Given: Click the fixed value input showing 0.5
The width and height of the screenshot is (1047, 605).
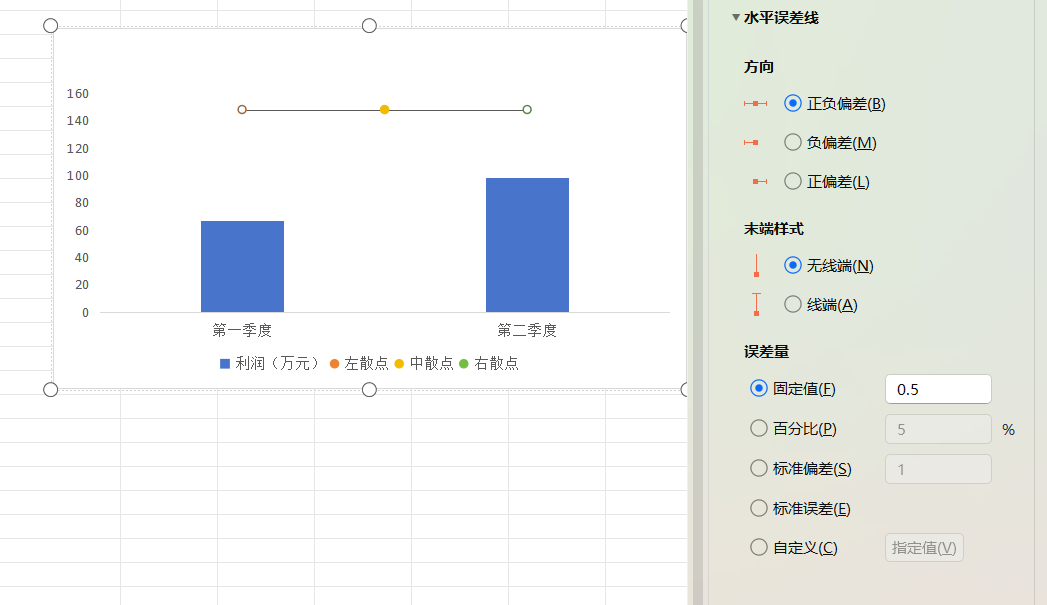Looking at the screenshot, I should point(937,388).
